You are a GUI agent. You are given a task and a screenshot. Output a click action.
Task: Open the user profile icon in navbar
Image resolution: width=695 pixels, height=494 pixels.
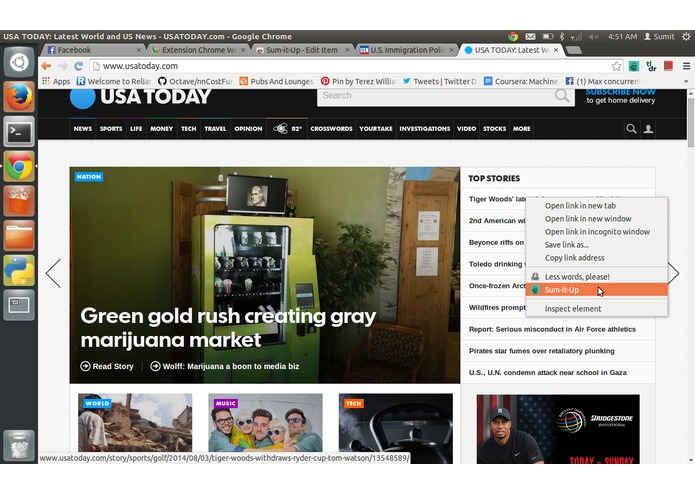point(648,128)
